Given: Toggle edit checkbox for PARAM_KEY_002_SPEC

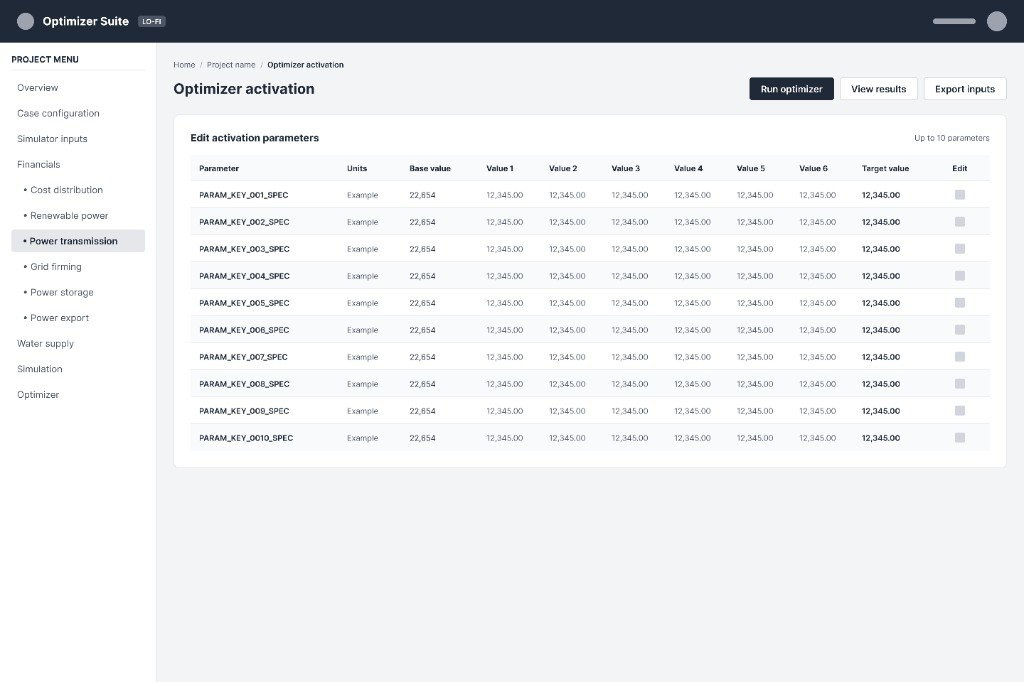Looking at the screenshot, I should 959,221.
